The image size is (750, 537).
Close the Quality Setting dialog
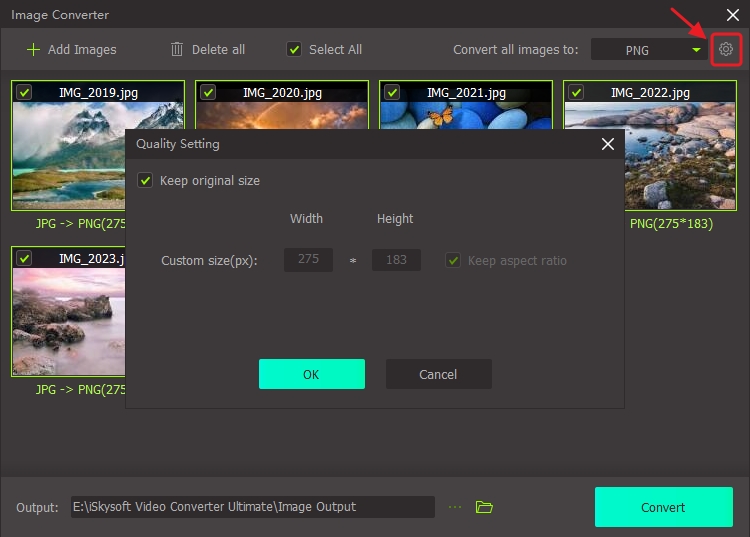pyautogui.click(x=607, y=144)
